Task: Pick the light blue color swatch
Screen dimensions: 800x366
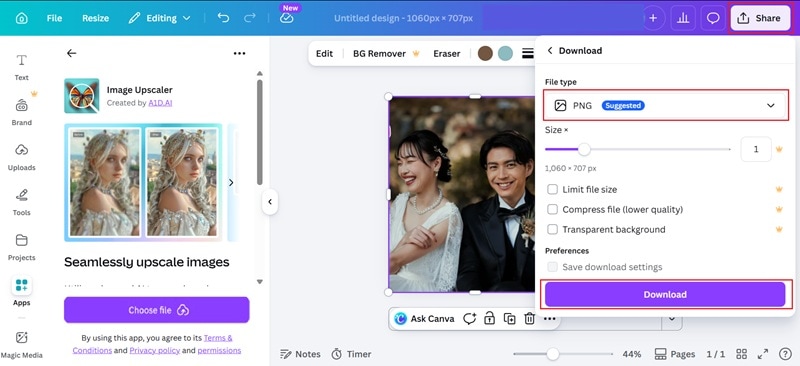Action: click(505, 54)
